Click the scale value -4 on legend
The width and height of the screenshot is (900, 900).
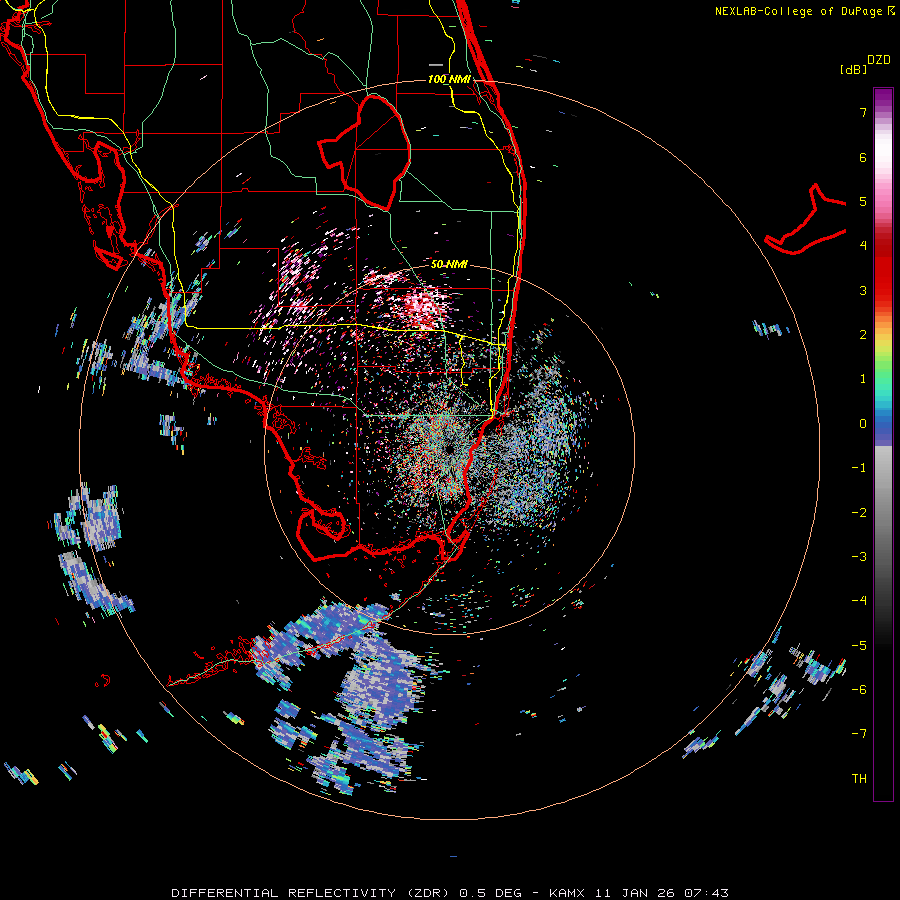pos(859,601)
